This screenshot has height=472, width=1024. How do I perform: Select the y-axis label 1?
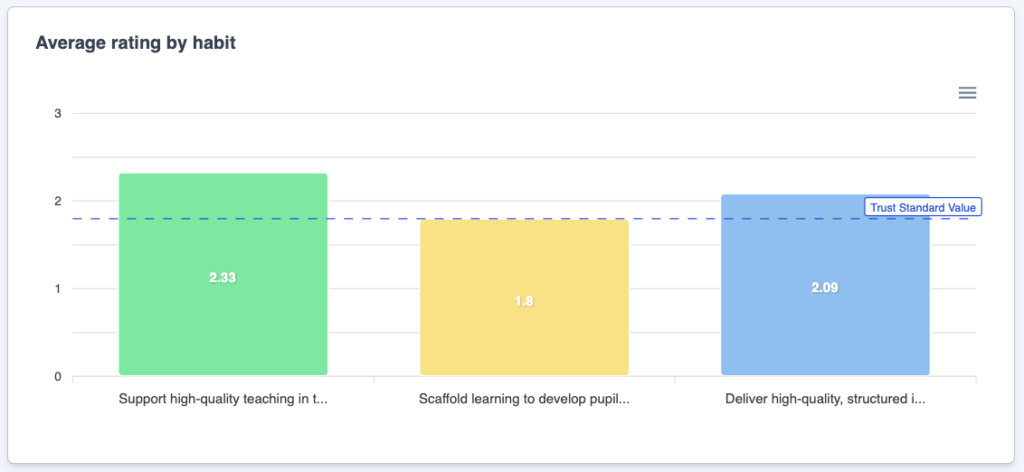(58, 289)
